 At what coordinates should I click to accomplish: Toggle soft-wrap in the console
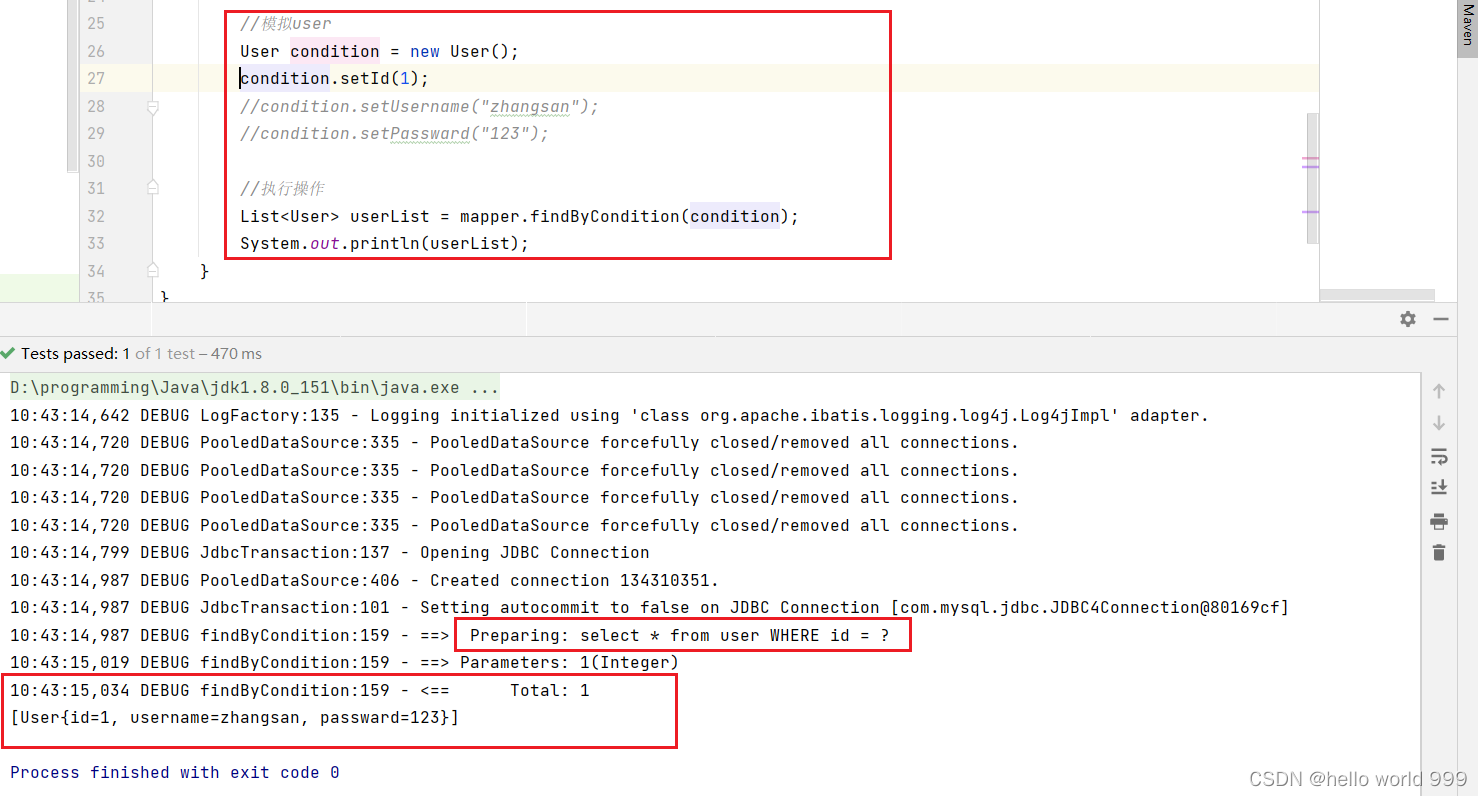[x=1439, y=456]
